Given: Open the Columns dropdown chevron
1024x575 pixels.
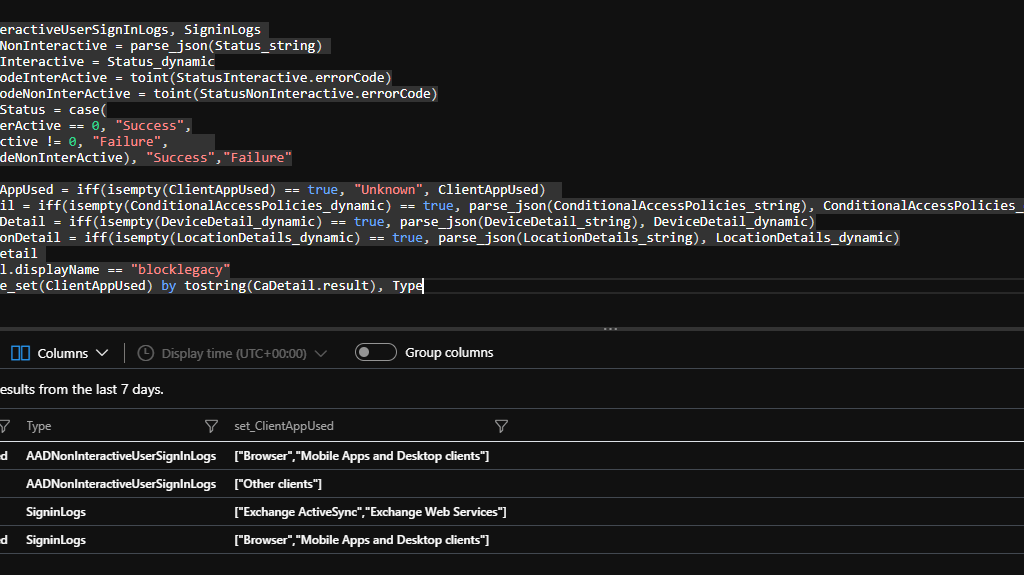Looking at the screenshot, I should point(102,353).
